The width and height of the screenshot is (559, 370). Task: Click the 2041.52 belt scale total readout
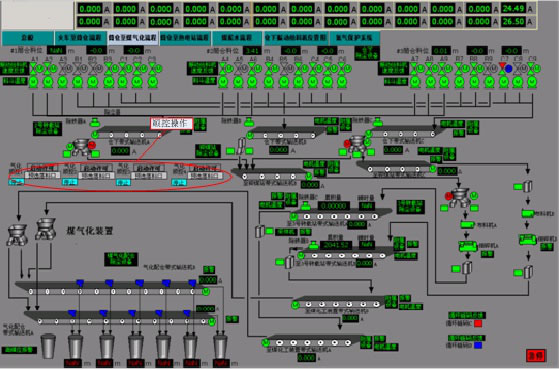tap(335, 245)
